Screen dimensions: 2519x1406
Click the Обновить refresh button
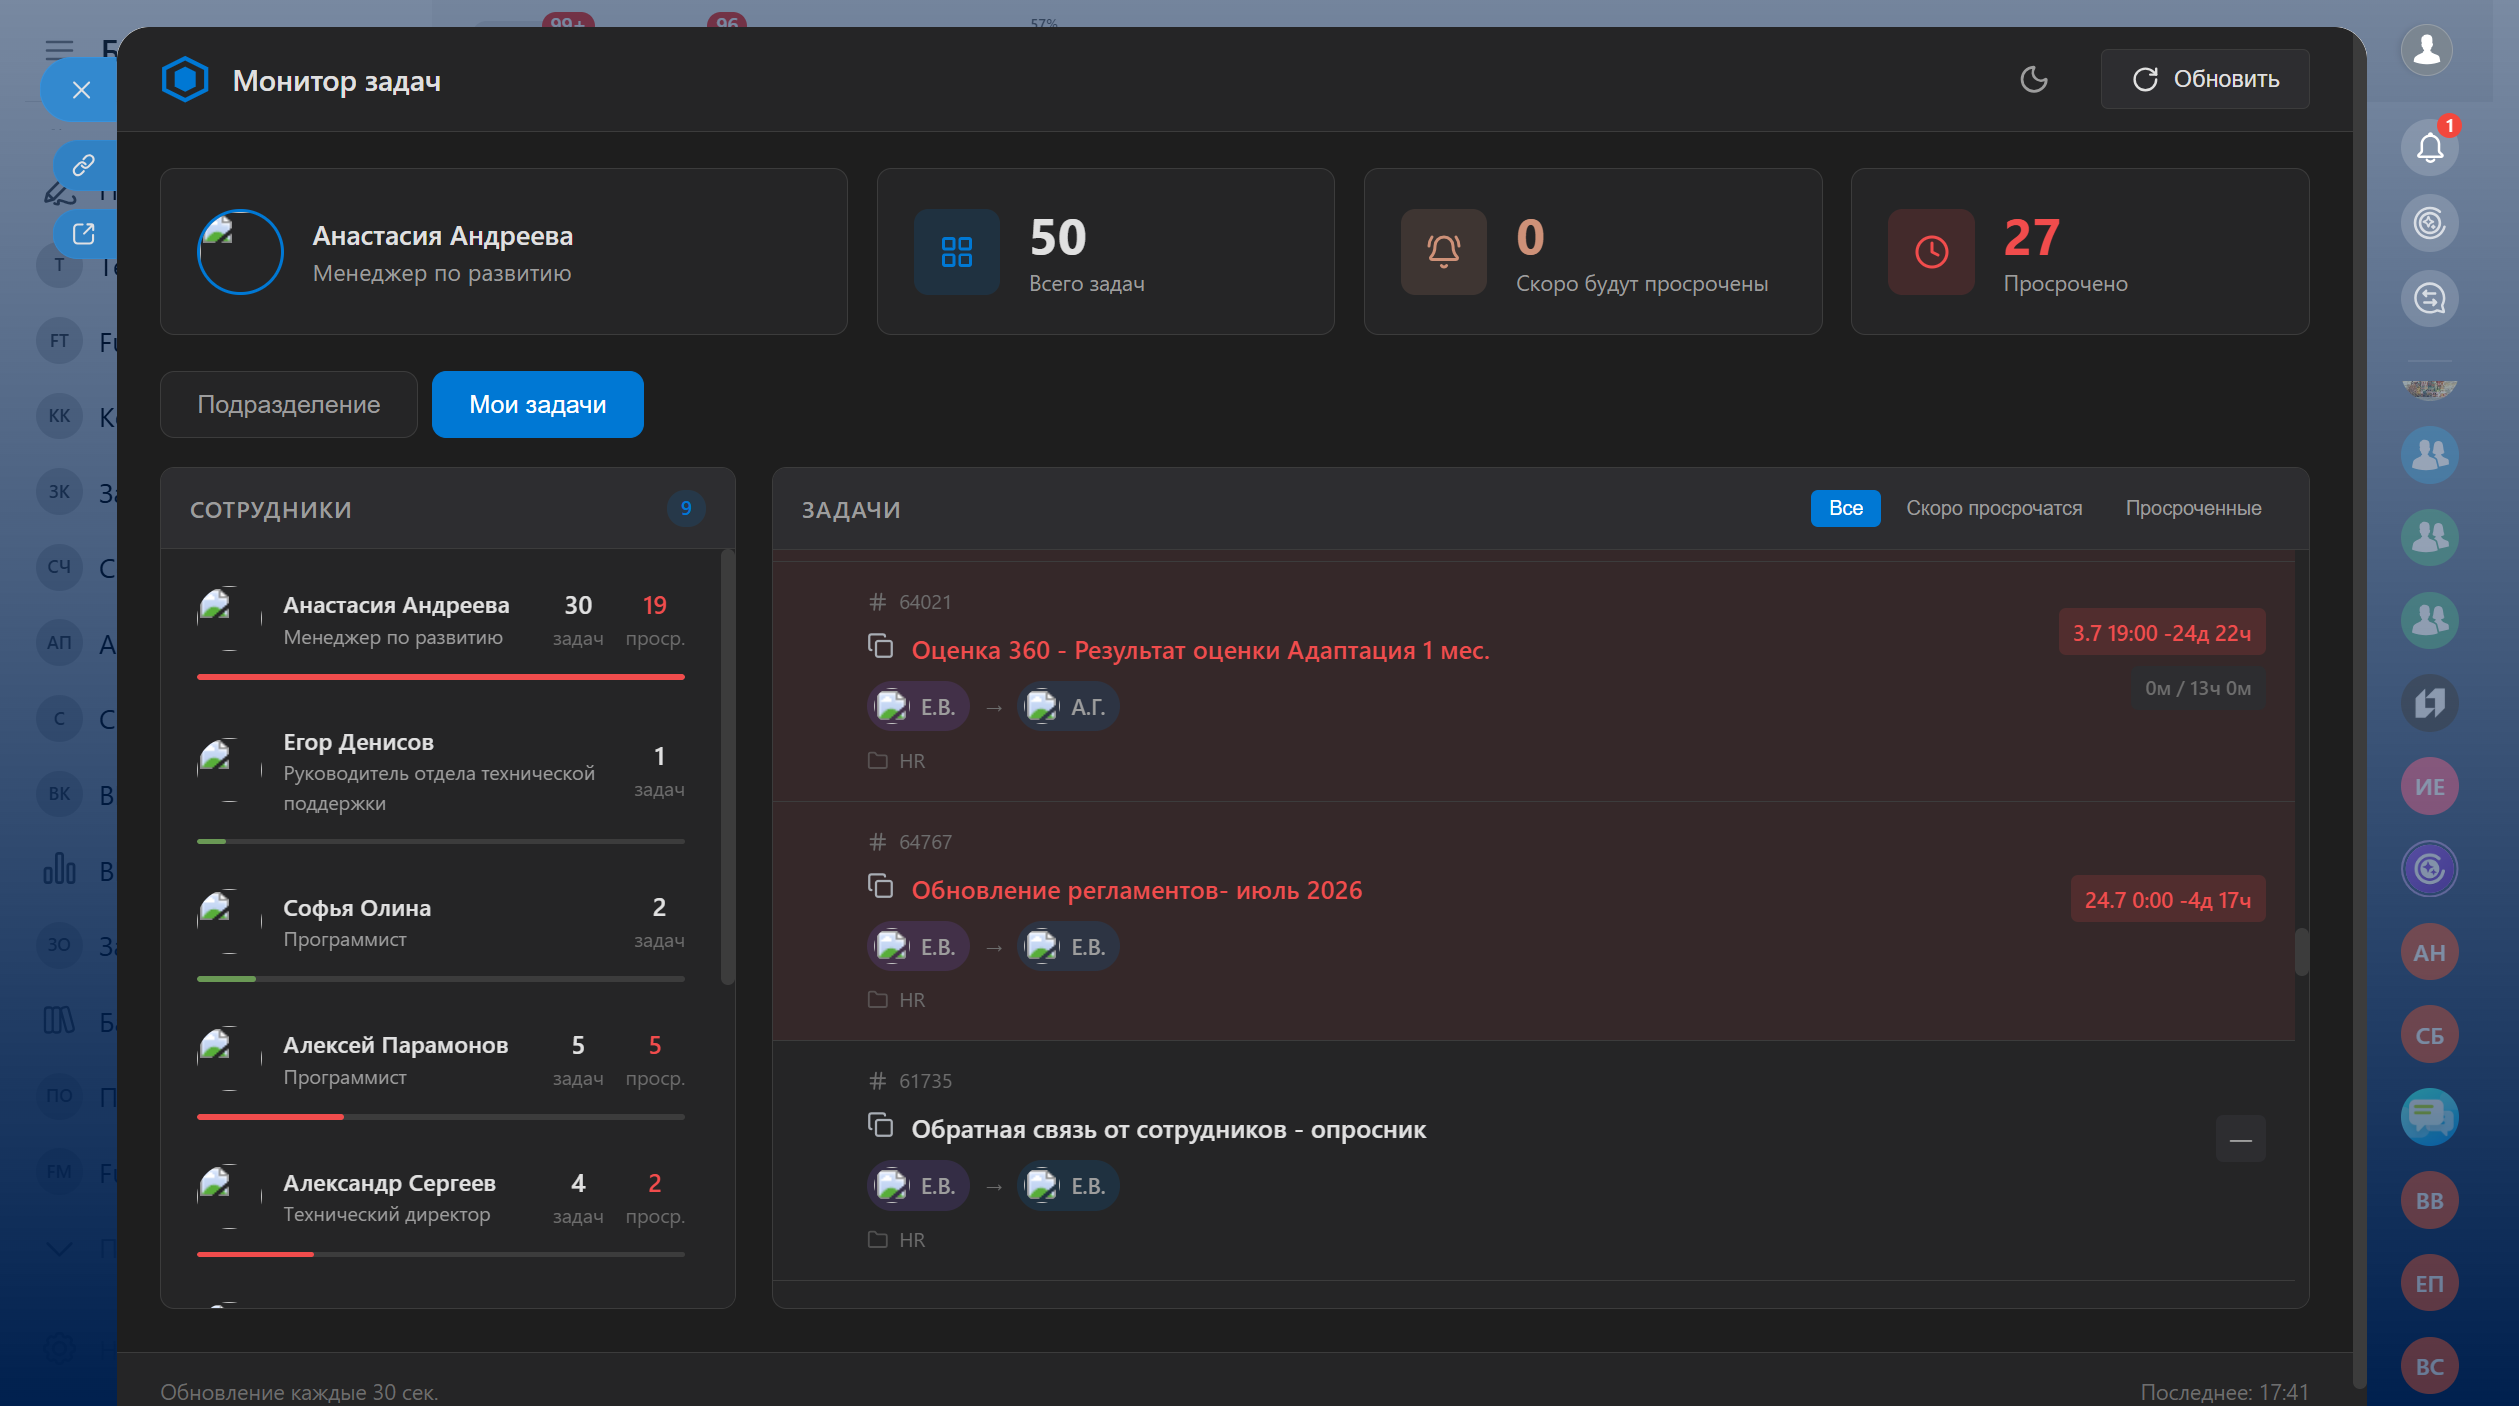pos(2205,79)
